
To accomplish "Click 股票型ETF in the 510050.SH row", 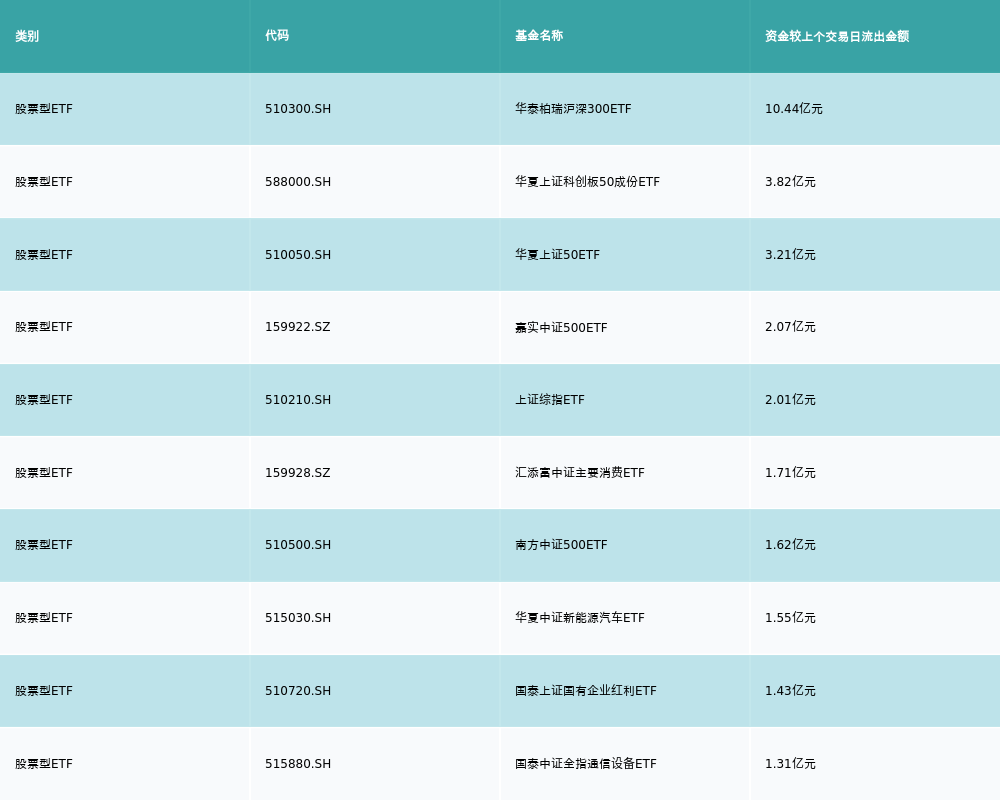I will (44, 255).
